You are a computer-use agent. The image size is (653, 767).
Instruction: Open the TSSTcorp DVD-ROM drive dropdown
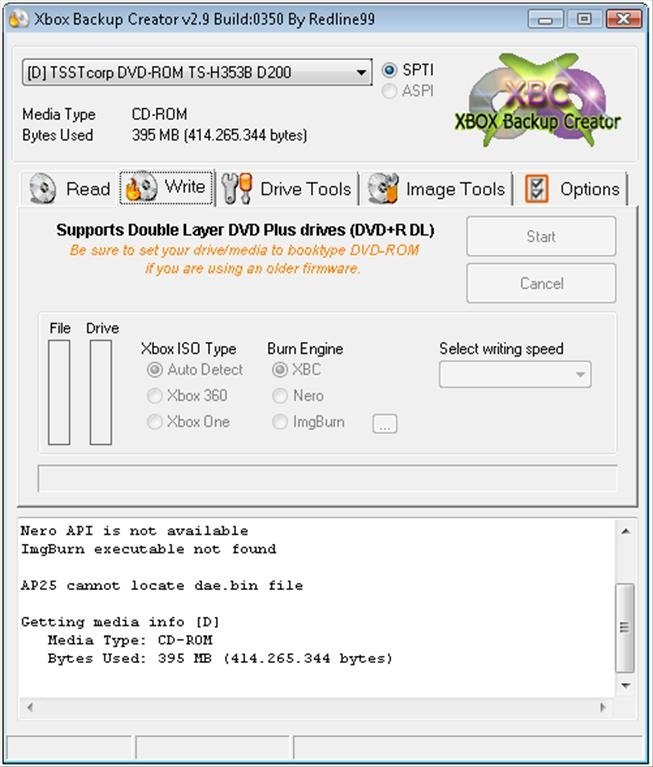coord(197,72)
